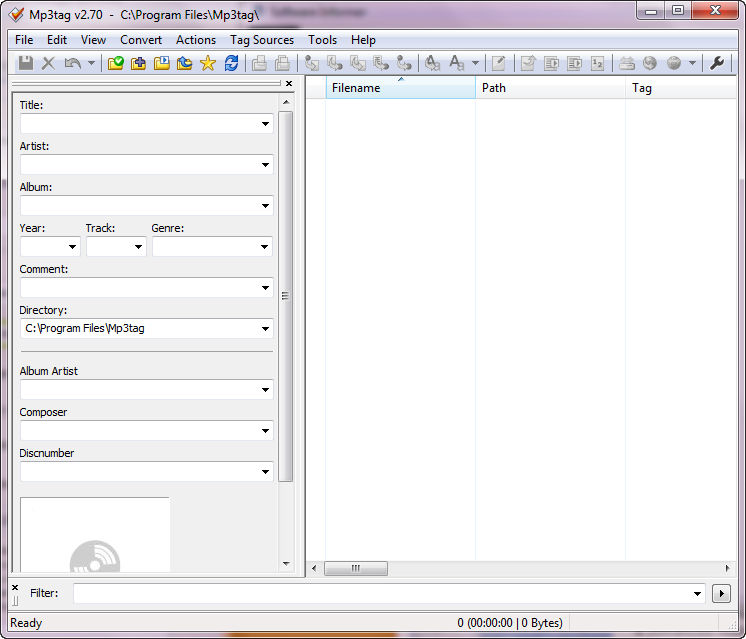Close the tag panel with its X
The image size is (746, 639).
pyautogui.click(x=289, y=83)
